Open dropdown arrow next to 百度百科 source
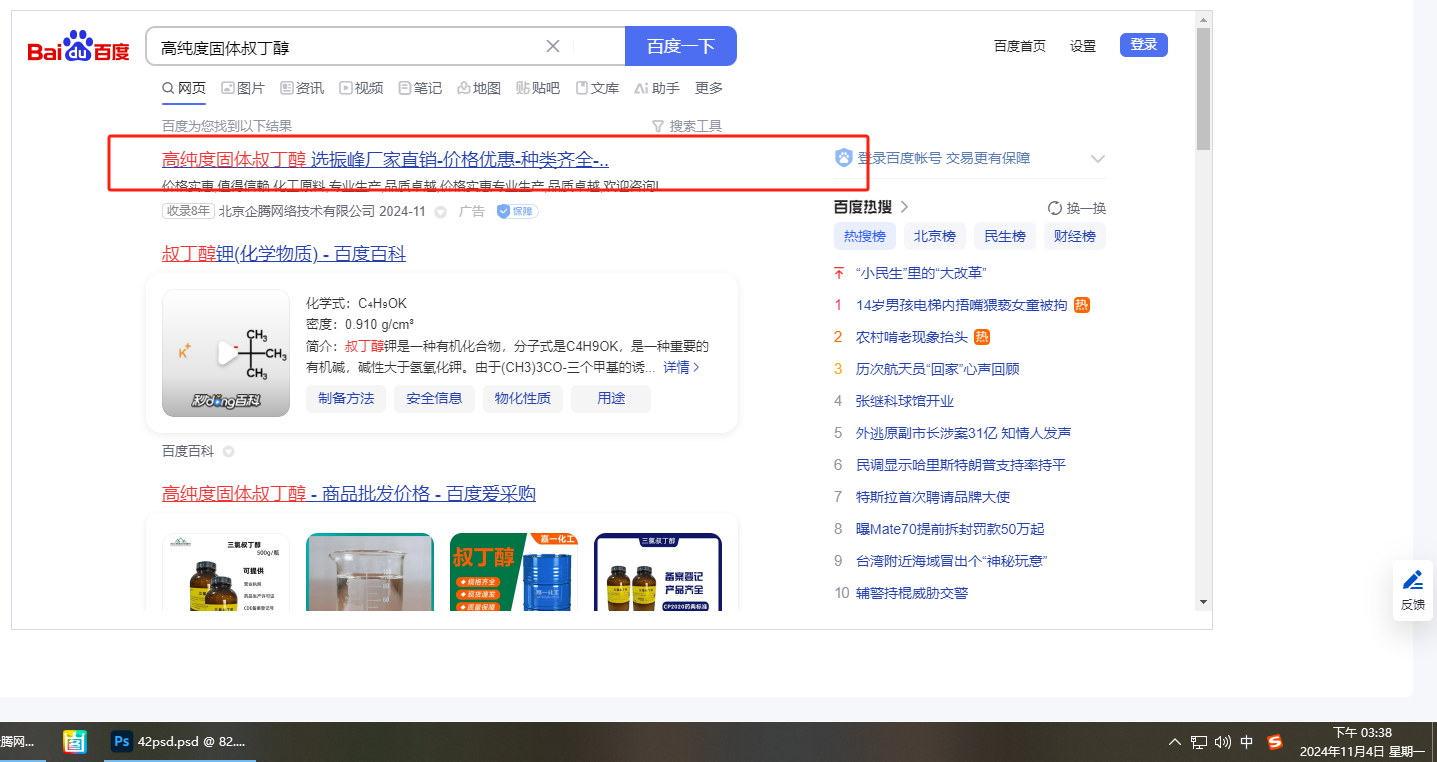The image size is (1437, 762). tap(228, 452)
